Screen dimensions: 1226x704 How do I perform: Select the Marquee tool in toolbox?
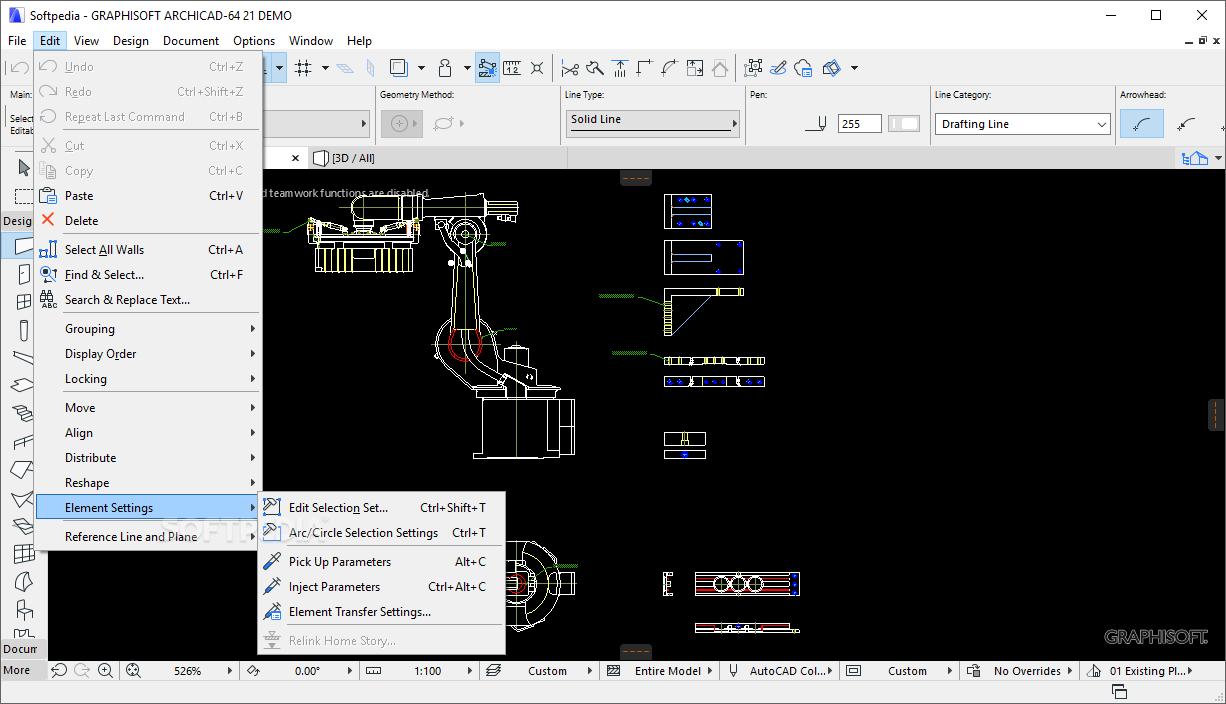click(x=24, y=195)
